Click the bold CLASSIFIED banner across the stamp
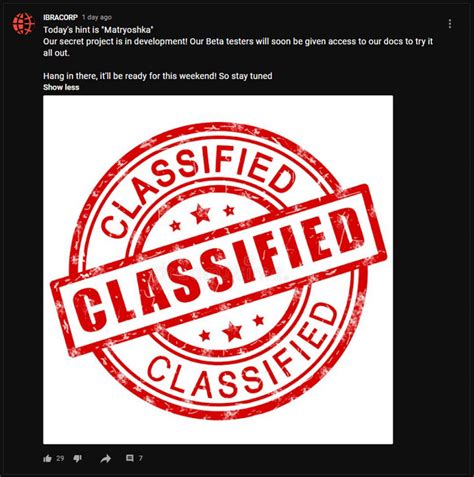 [218, 270]
